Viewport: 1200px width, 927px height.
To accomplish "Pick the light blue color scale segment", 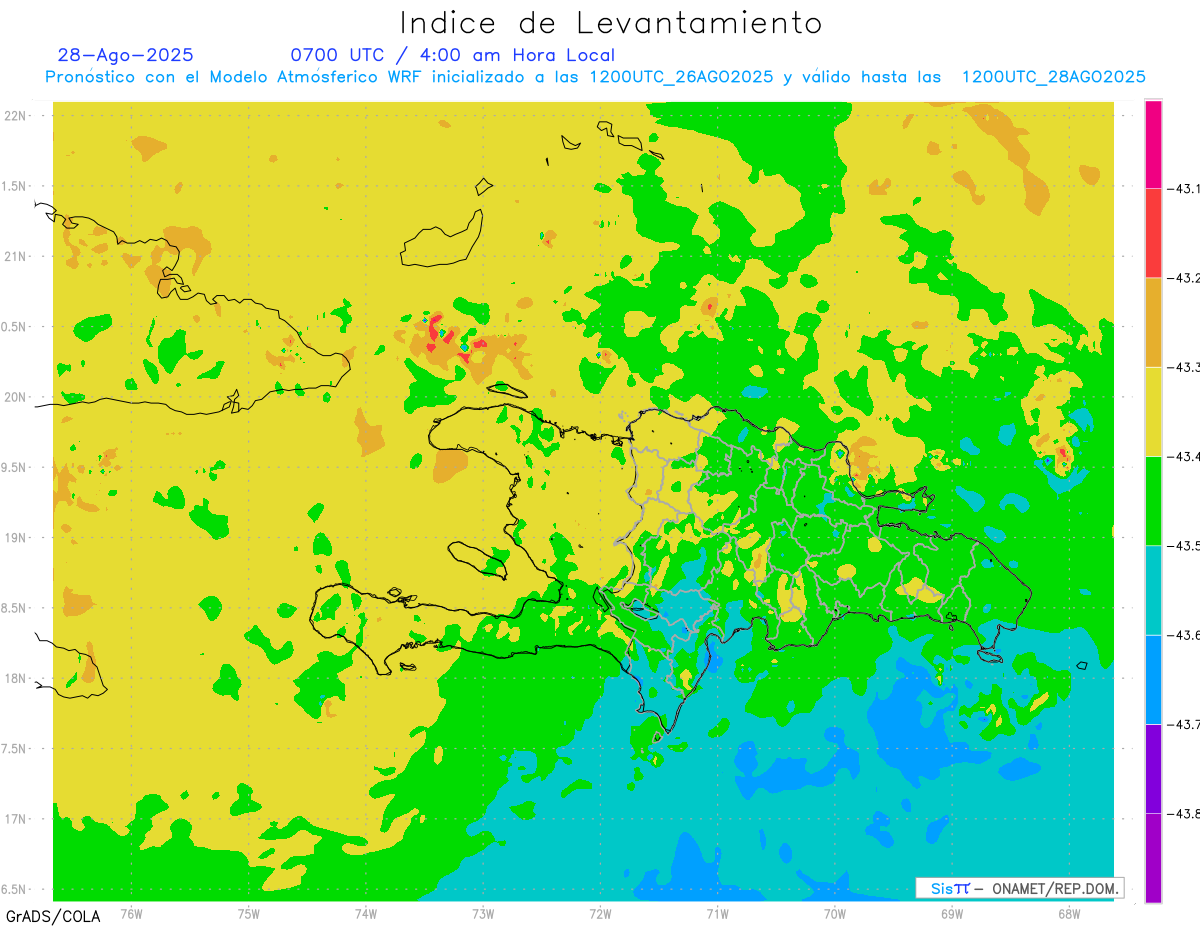I will pos(1153,679).
